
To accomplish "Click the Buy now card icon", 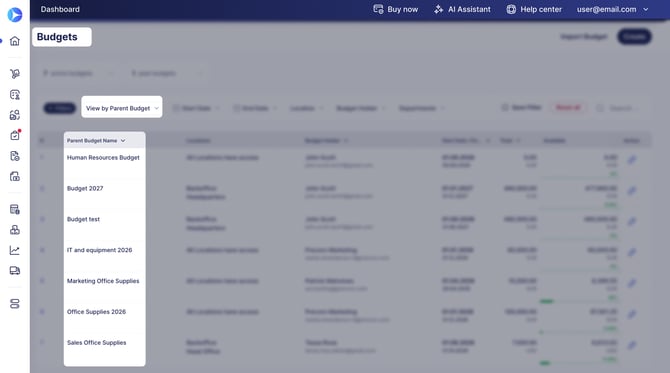I will pyautogui.click(x=378, y=9).
